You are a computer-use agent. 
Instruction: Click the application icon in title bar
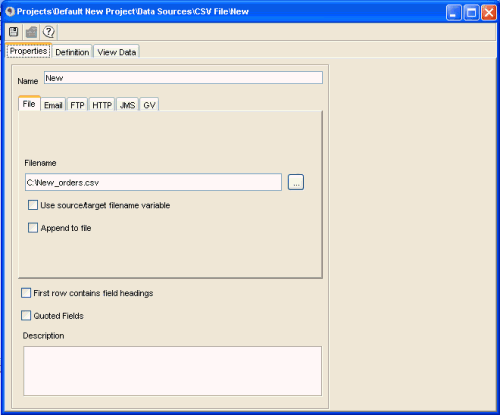[10, 12]
